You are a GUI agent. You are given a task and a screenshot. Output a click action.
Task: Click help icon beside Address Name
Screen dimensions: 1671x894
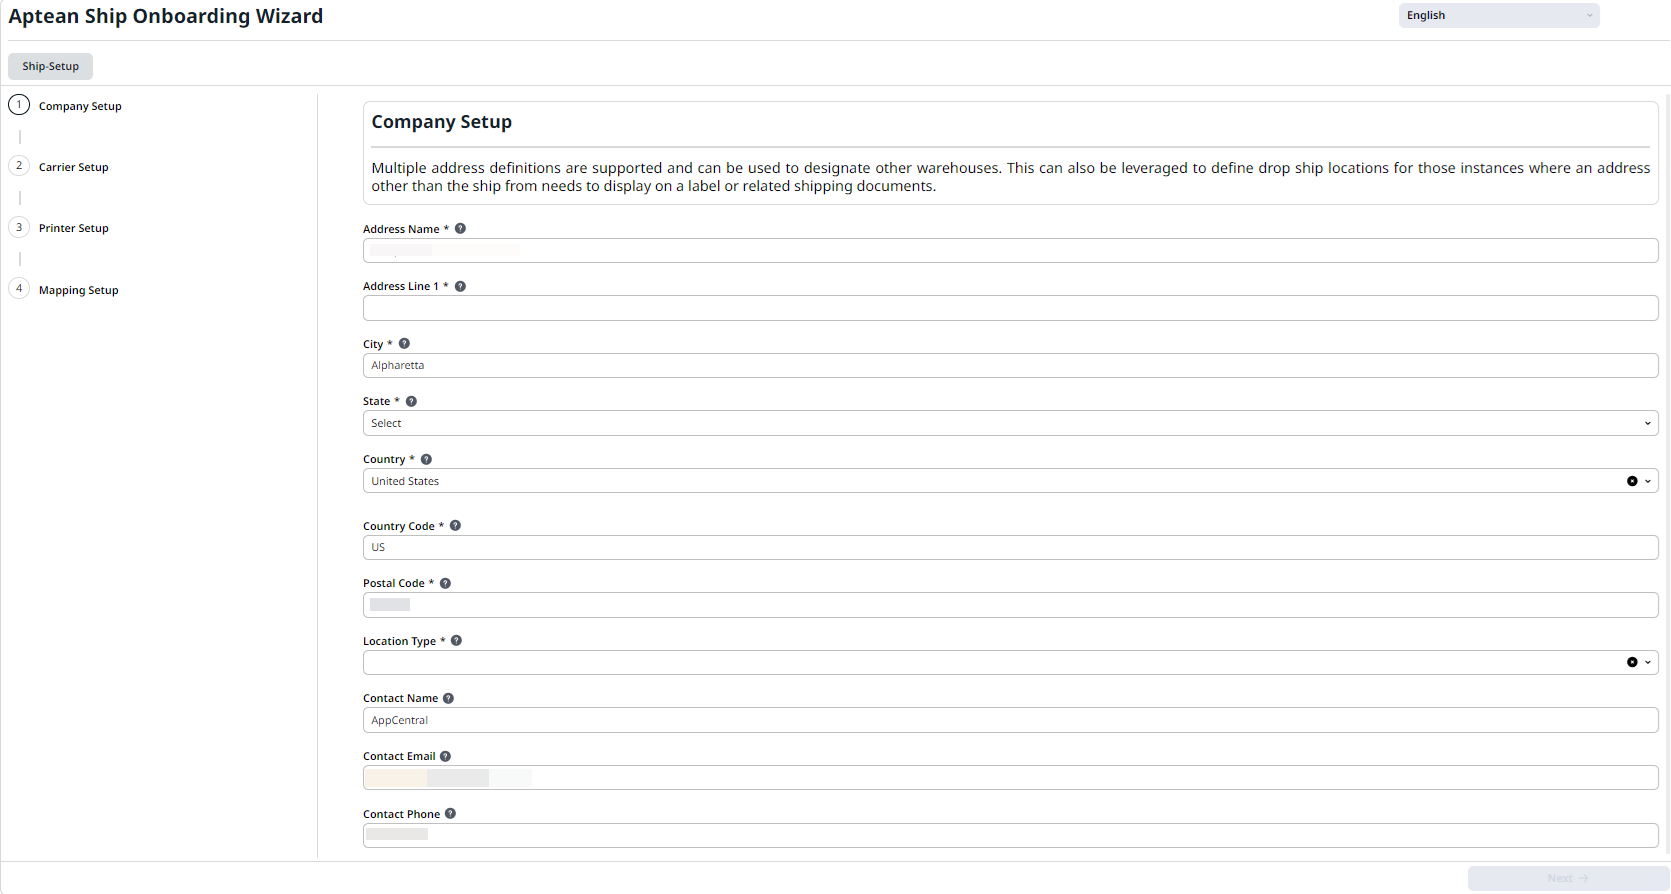pos(460,229)
